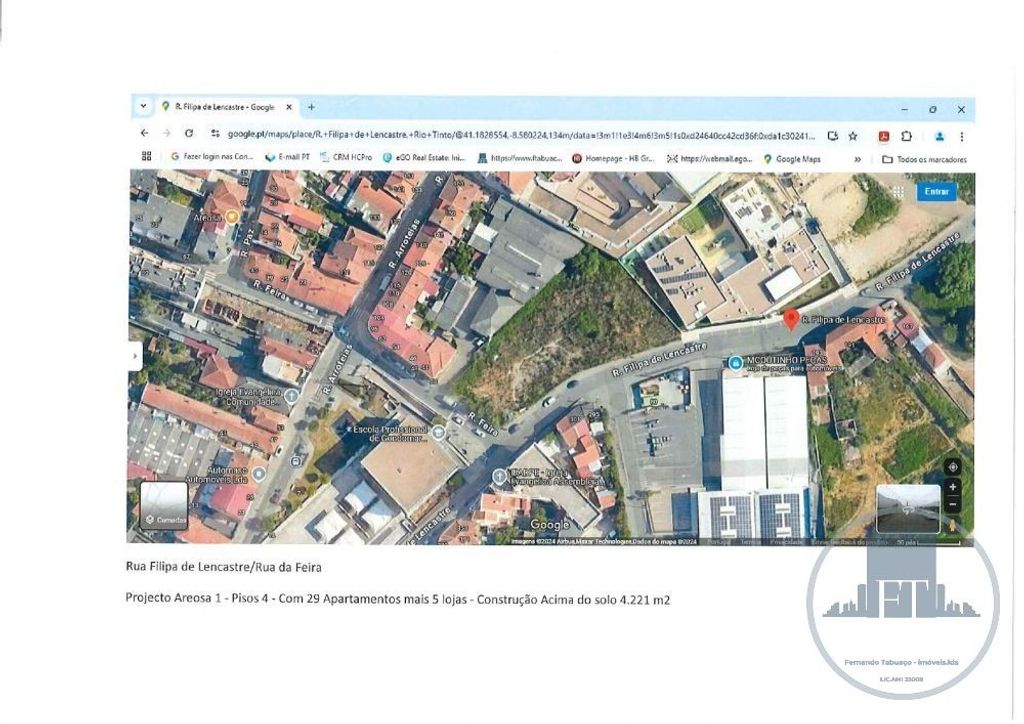
Task: Toggle map layers with the Camadas tile
Action: (x=164, y=505)
